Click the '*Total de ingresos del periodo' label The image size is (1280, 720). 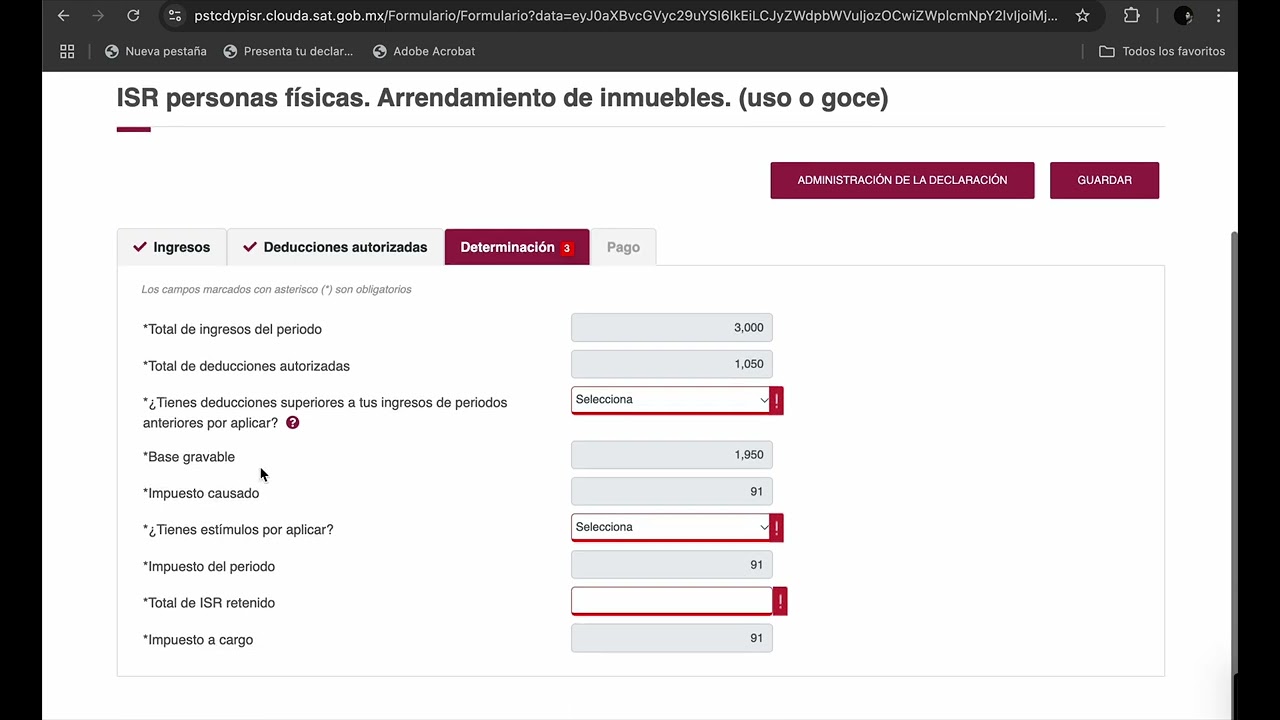click(232, 329)
